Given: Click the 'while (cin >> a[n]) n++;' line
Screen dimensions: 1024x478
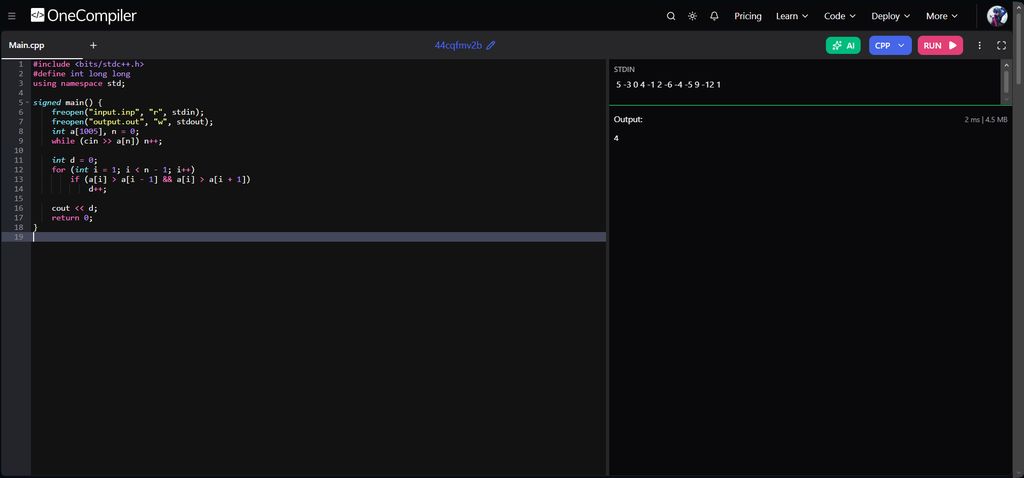Looking at the screenshot, I should (x=106, y=141).
